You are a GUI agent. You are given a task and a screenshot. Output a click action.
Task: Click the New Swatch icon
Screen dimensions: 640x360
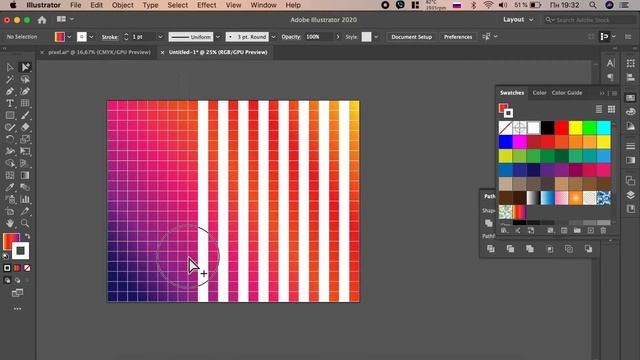590,231
